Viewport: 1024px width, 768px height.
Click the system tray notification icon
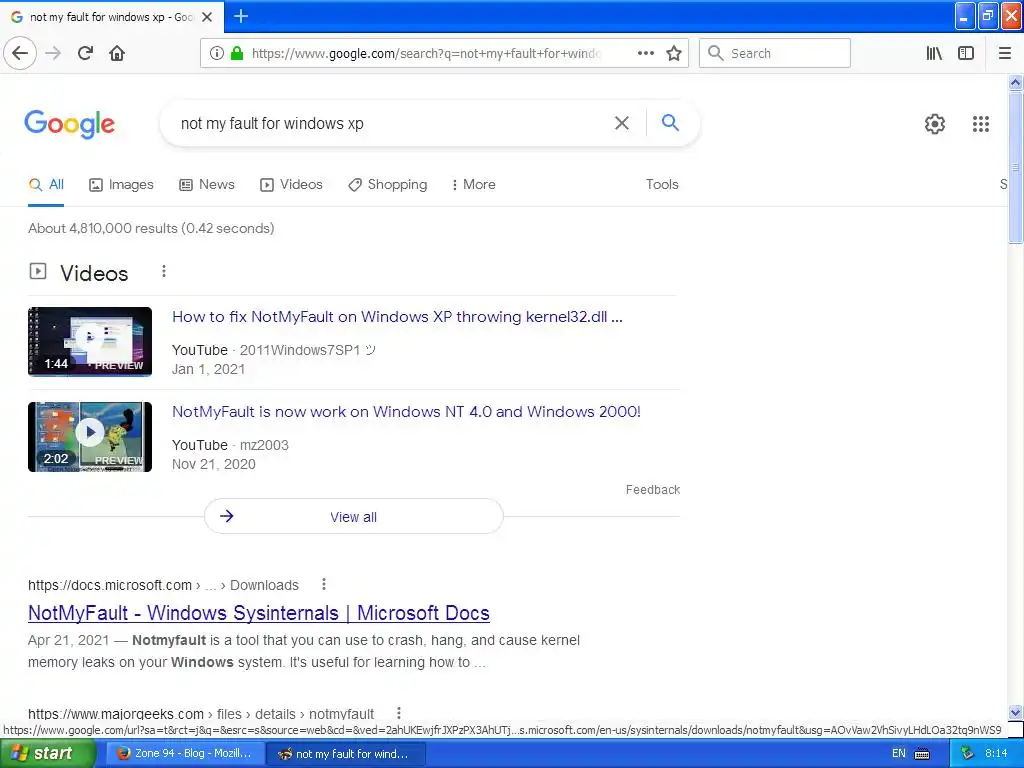click(967, 754)
